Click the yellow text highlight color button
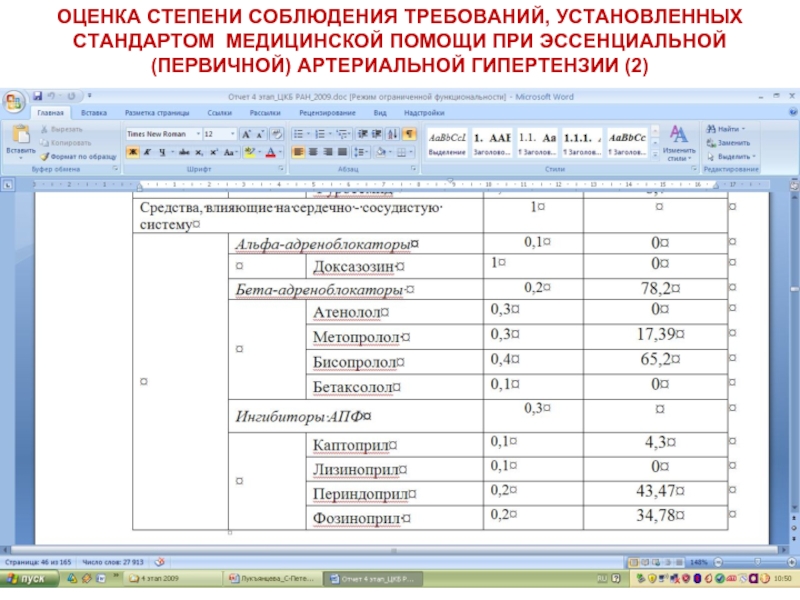The image size is (800, 600). [249, 152]
